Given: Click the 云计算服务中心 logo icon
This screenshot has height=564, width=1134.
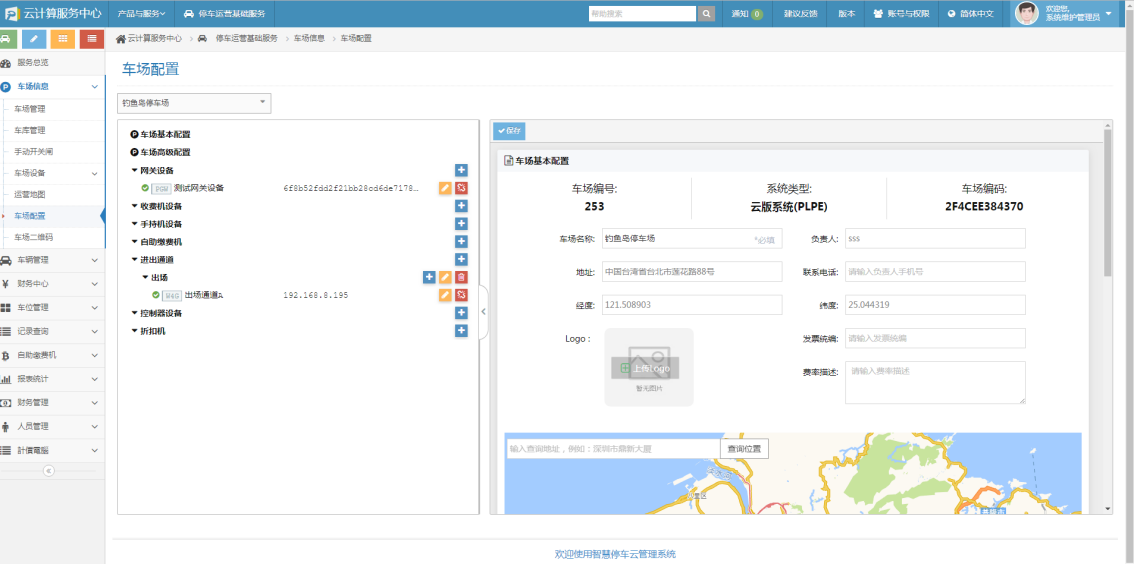Looking at the screenshot, I should pos(12,14).
